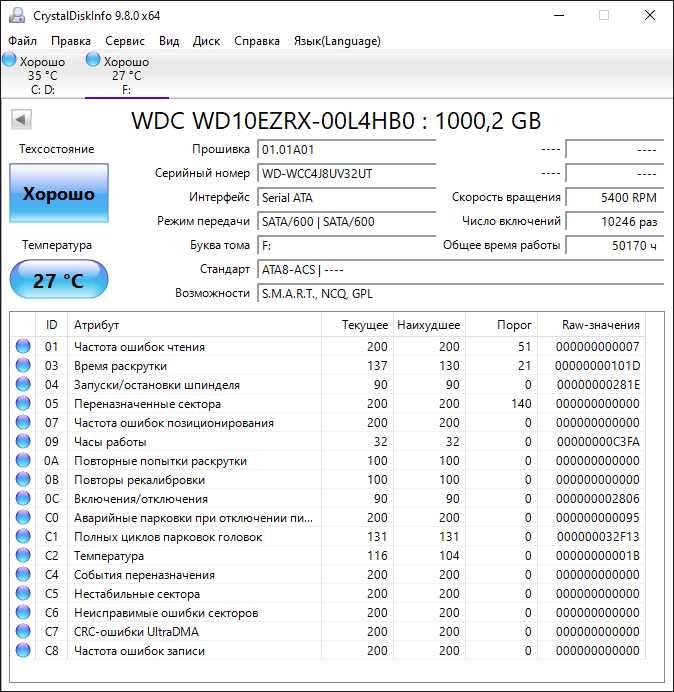This screenshot has width=674, height=692.
Task: Click power-on count value 10246 раз
Action: (x=614, y=221)
